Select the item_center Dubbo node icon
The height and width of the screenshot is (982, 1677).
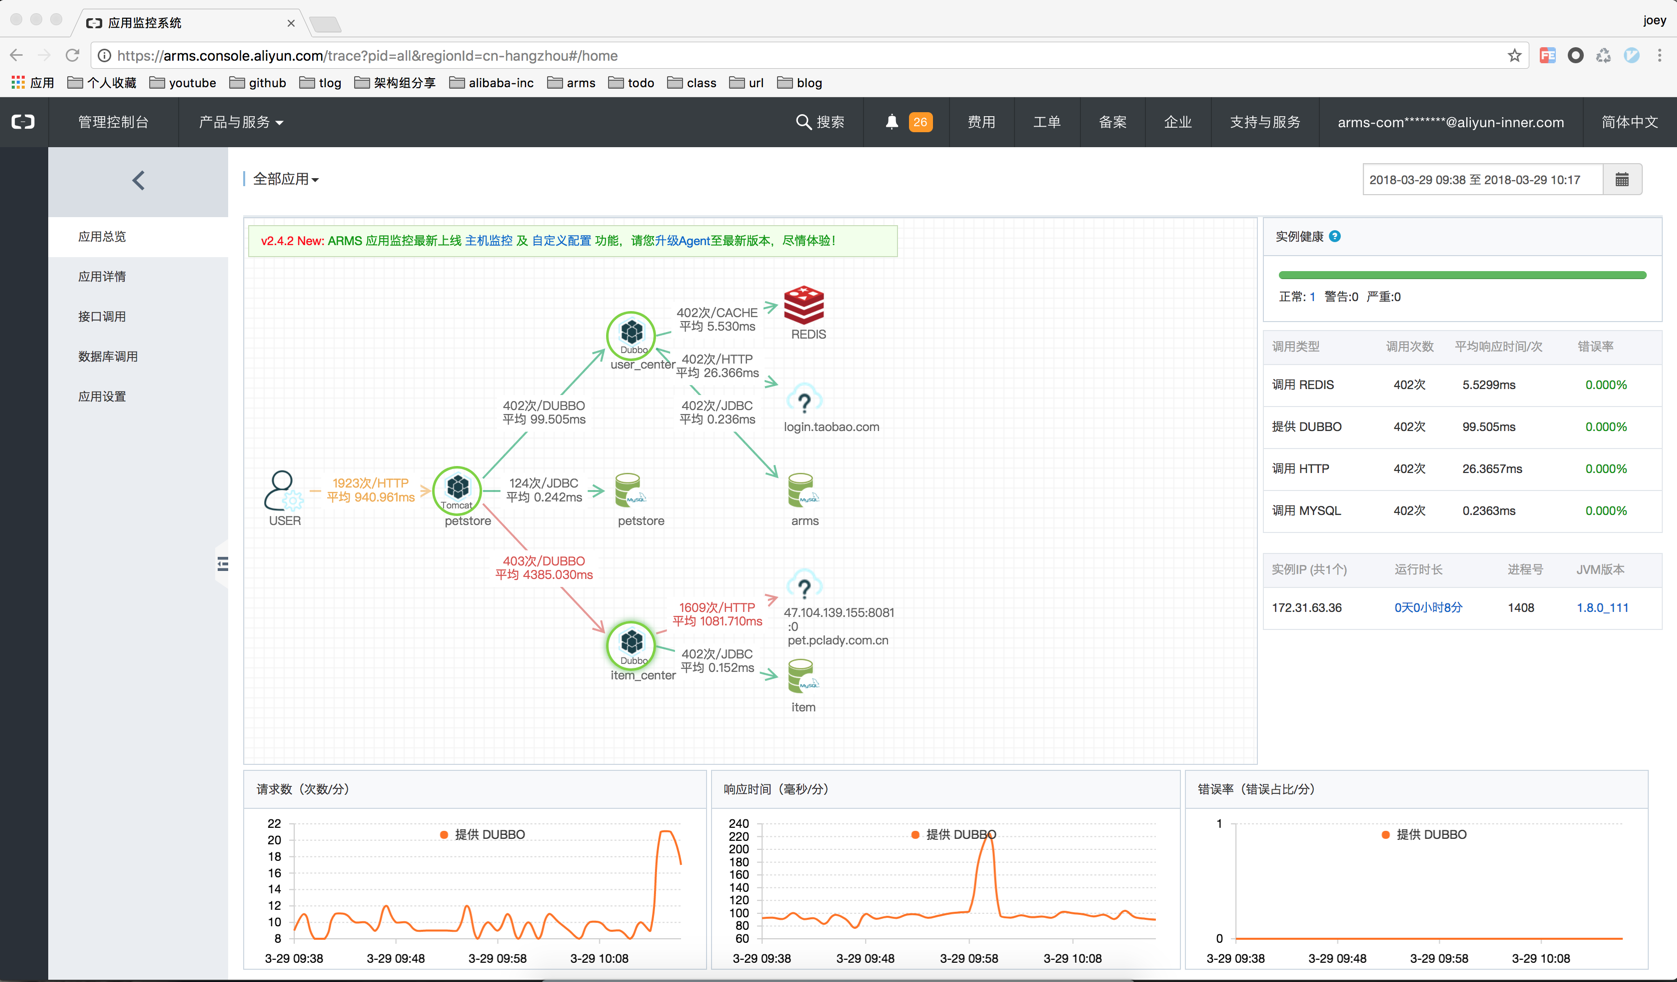click(x=631, y=645)
